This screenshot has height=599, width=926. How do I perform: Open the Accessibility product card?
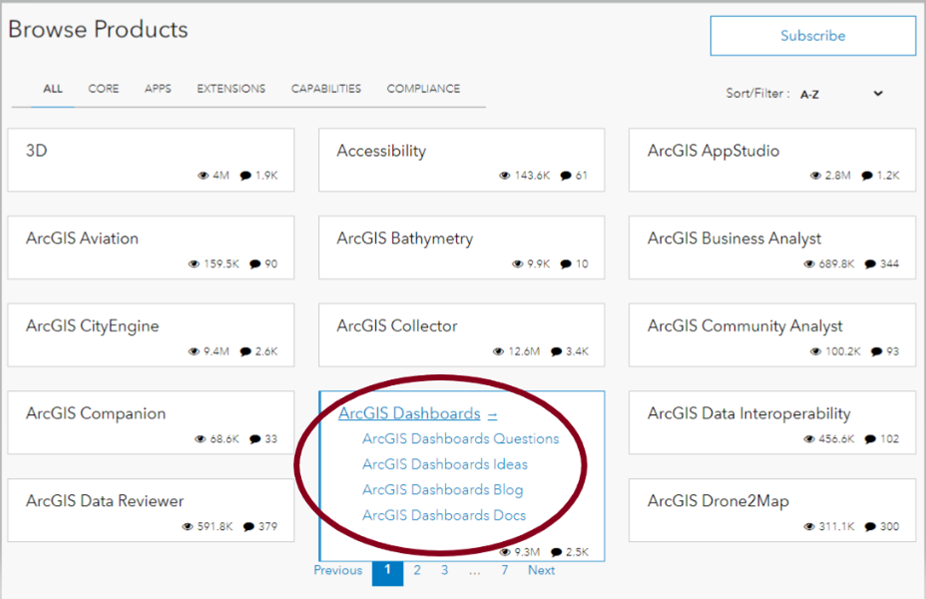point(461,160)
